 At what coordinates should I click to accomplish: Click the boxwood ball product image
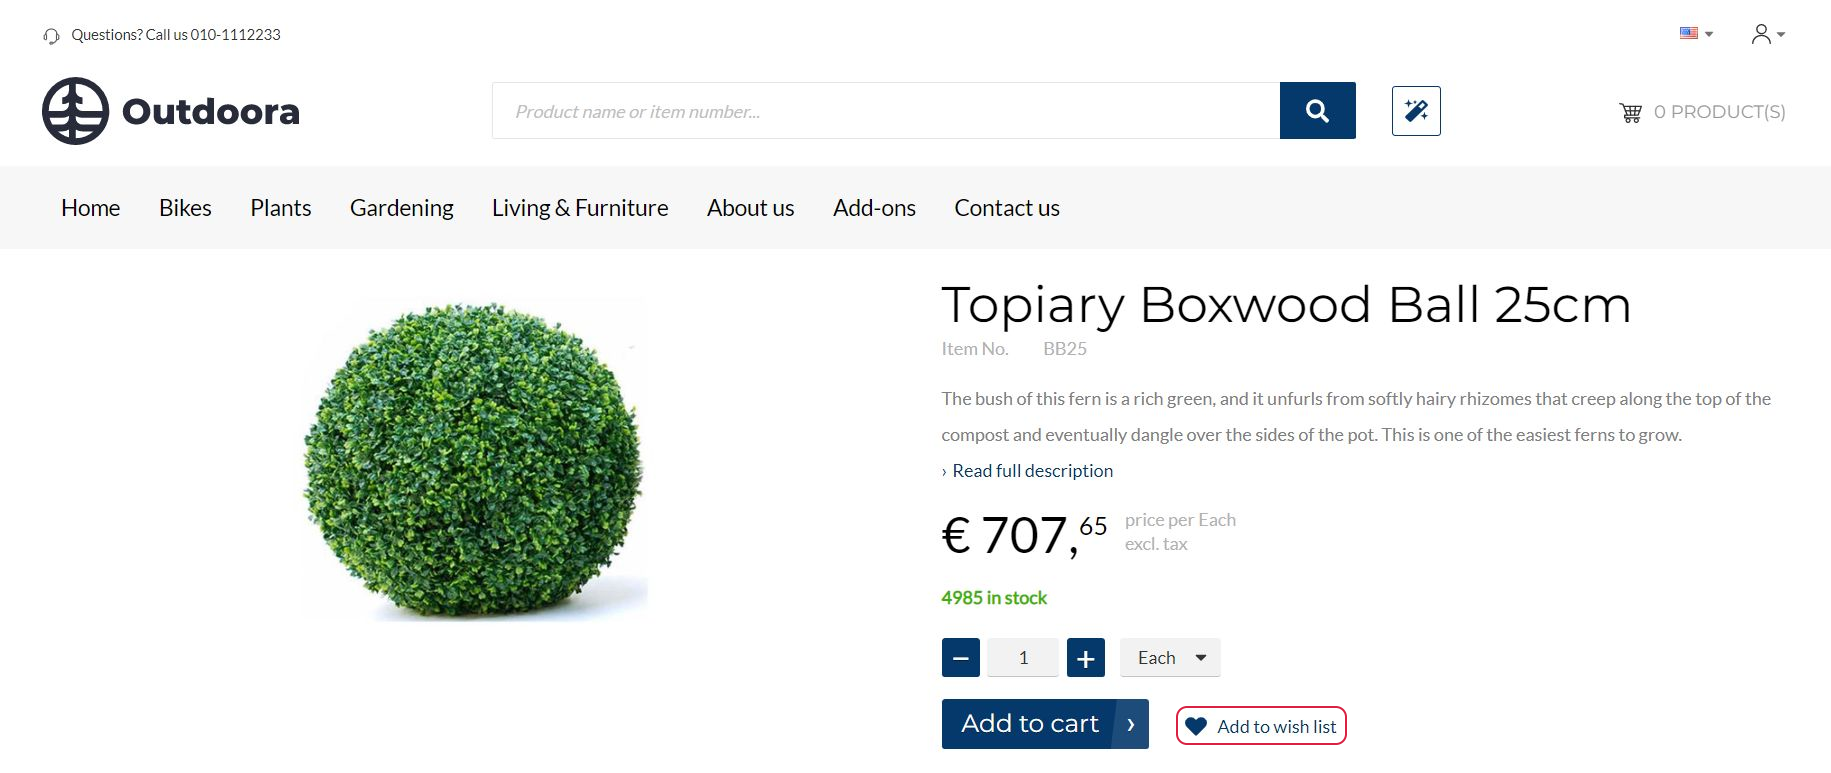[474, 460]
